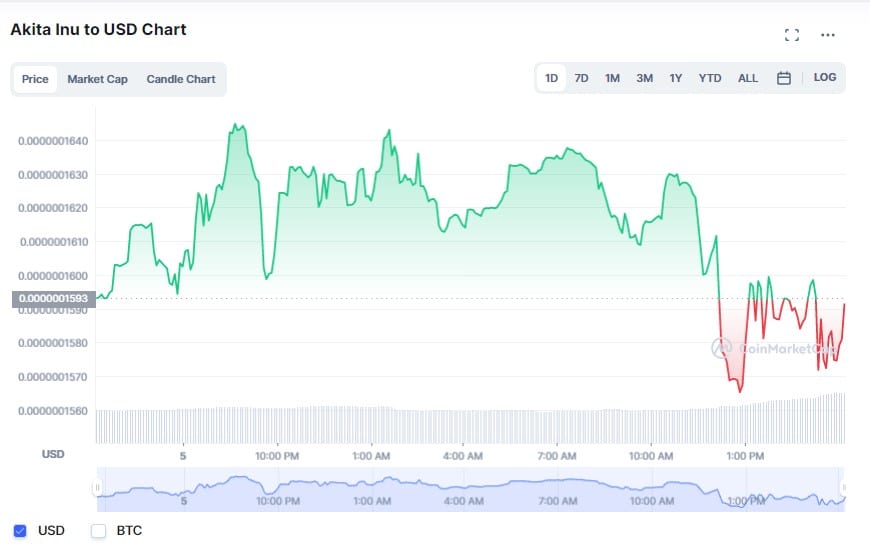Viewport: 870px width, 545px height.
Task: Click the 1:00 PM main axis label
Action: tap(745, 456)
